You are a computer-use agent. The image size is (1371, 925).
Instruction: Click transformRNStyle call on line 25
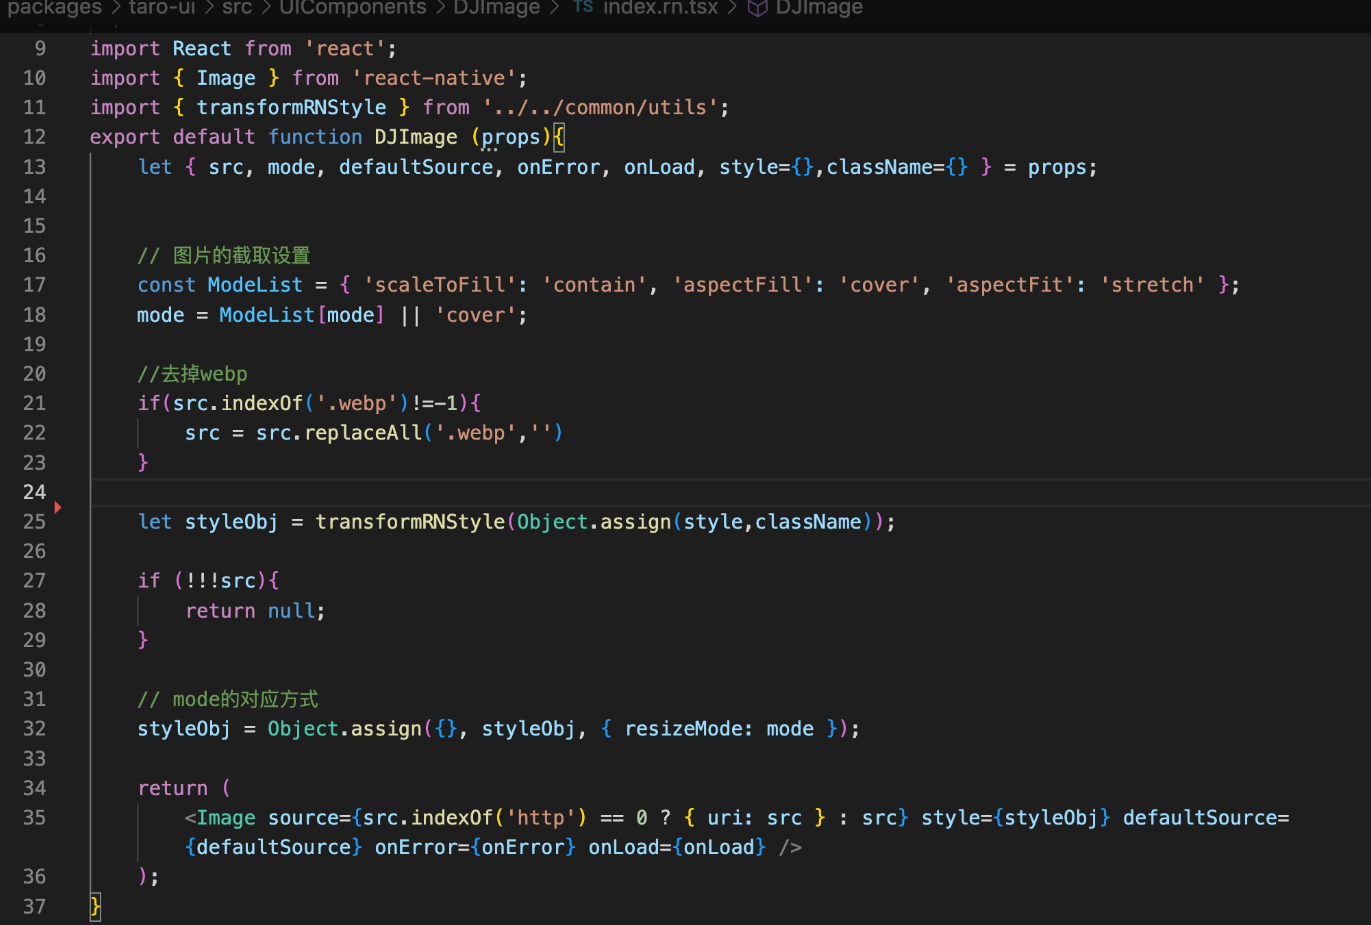(410, 522)
